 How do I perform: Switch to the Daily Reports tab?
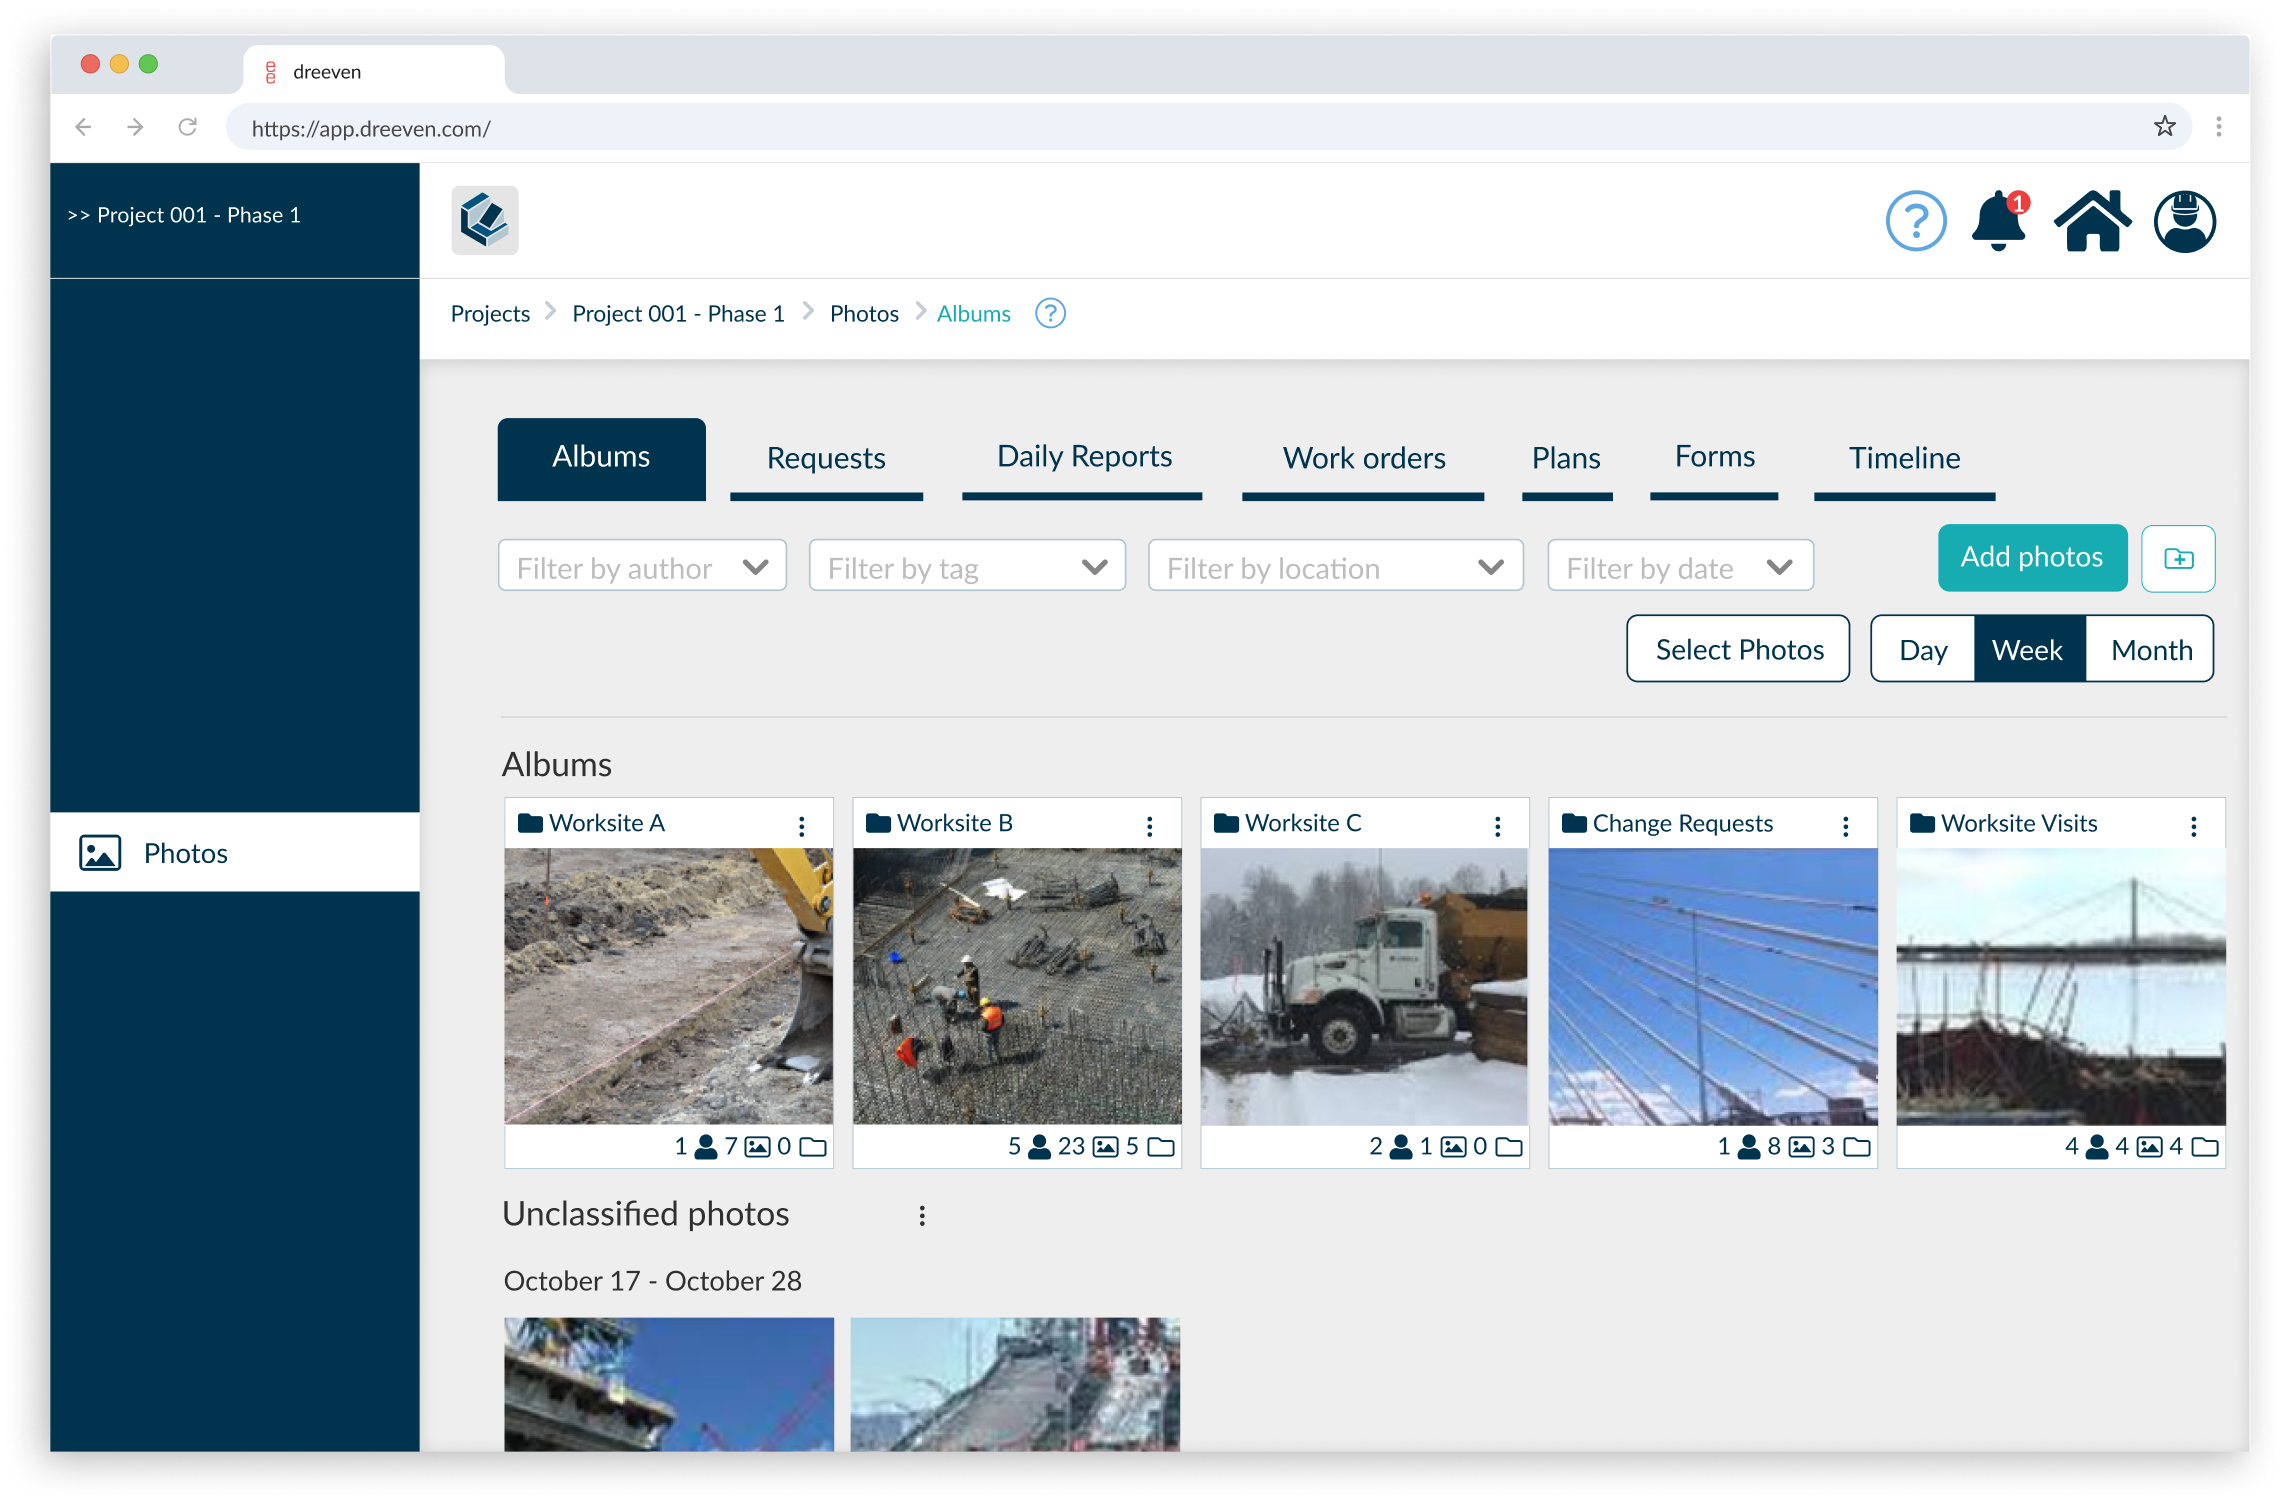1082,459
